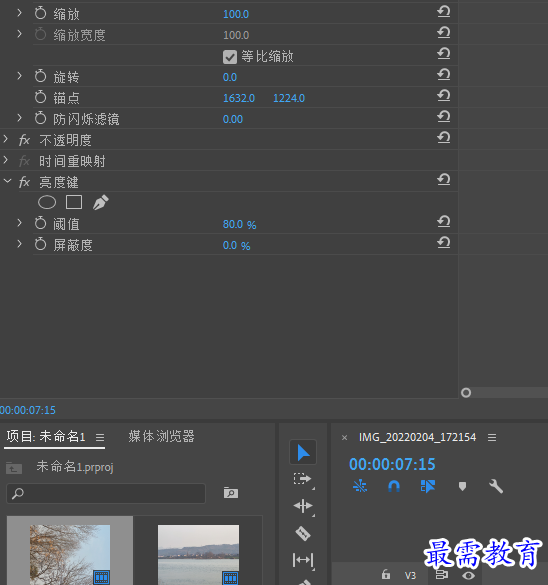Reset the 屏蔽度 parameter
548x585 pixels.
444,243
